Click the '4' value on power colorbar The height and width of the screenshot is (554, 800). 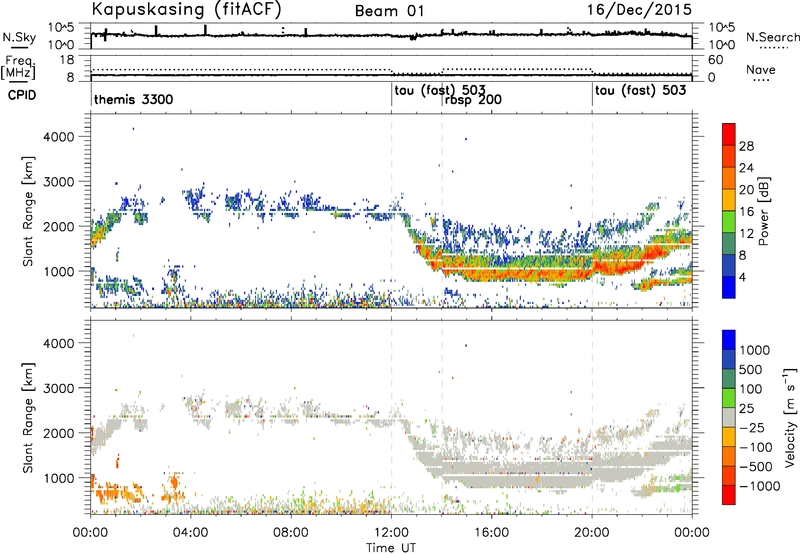743,277
